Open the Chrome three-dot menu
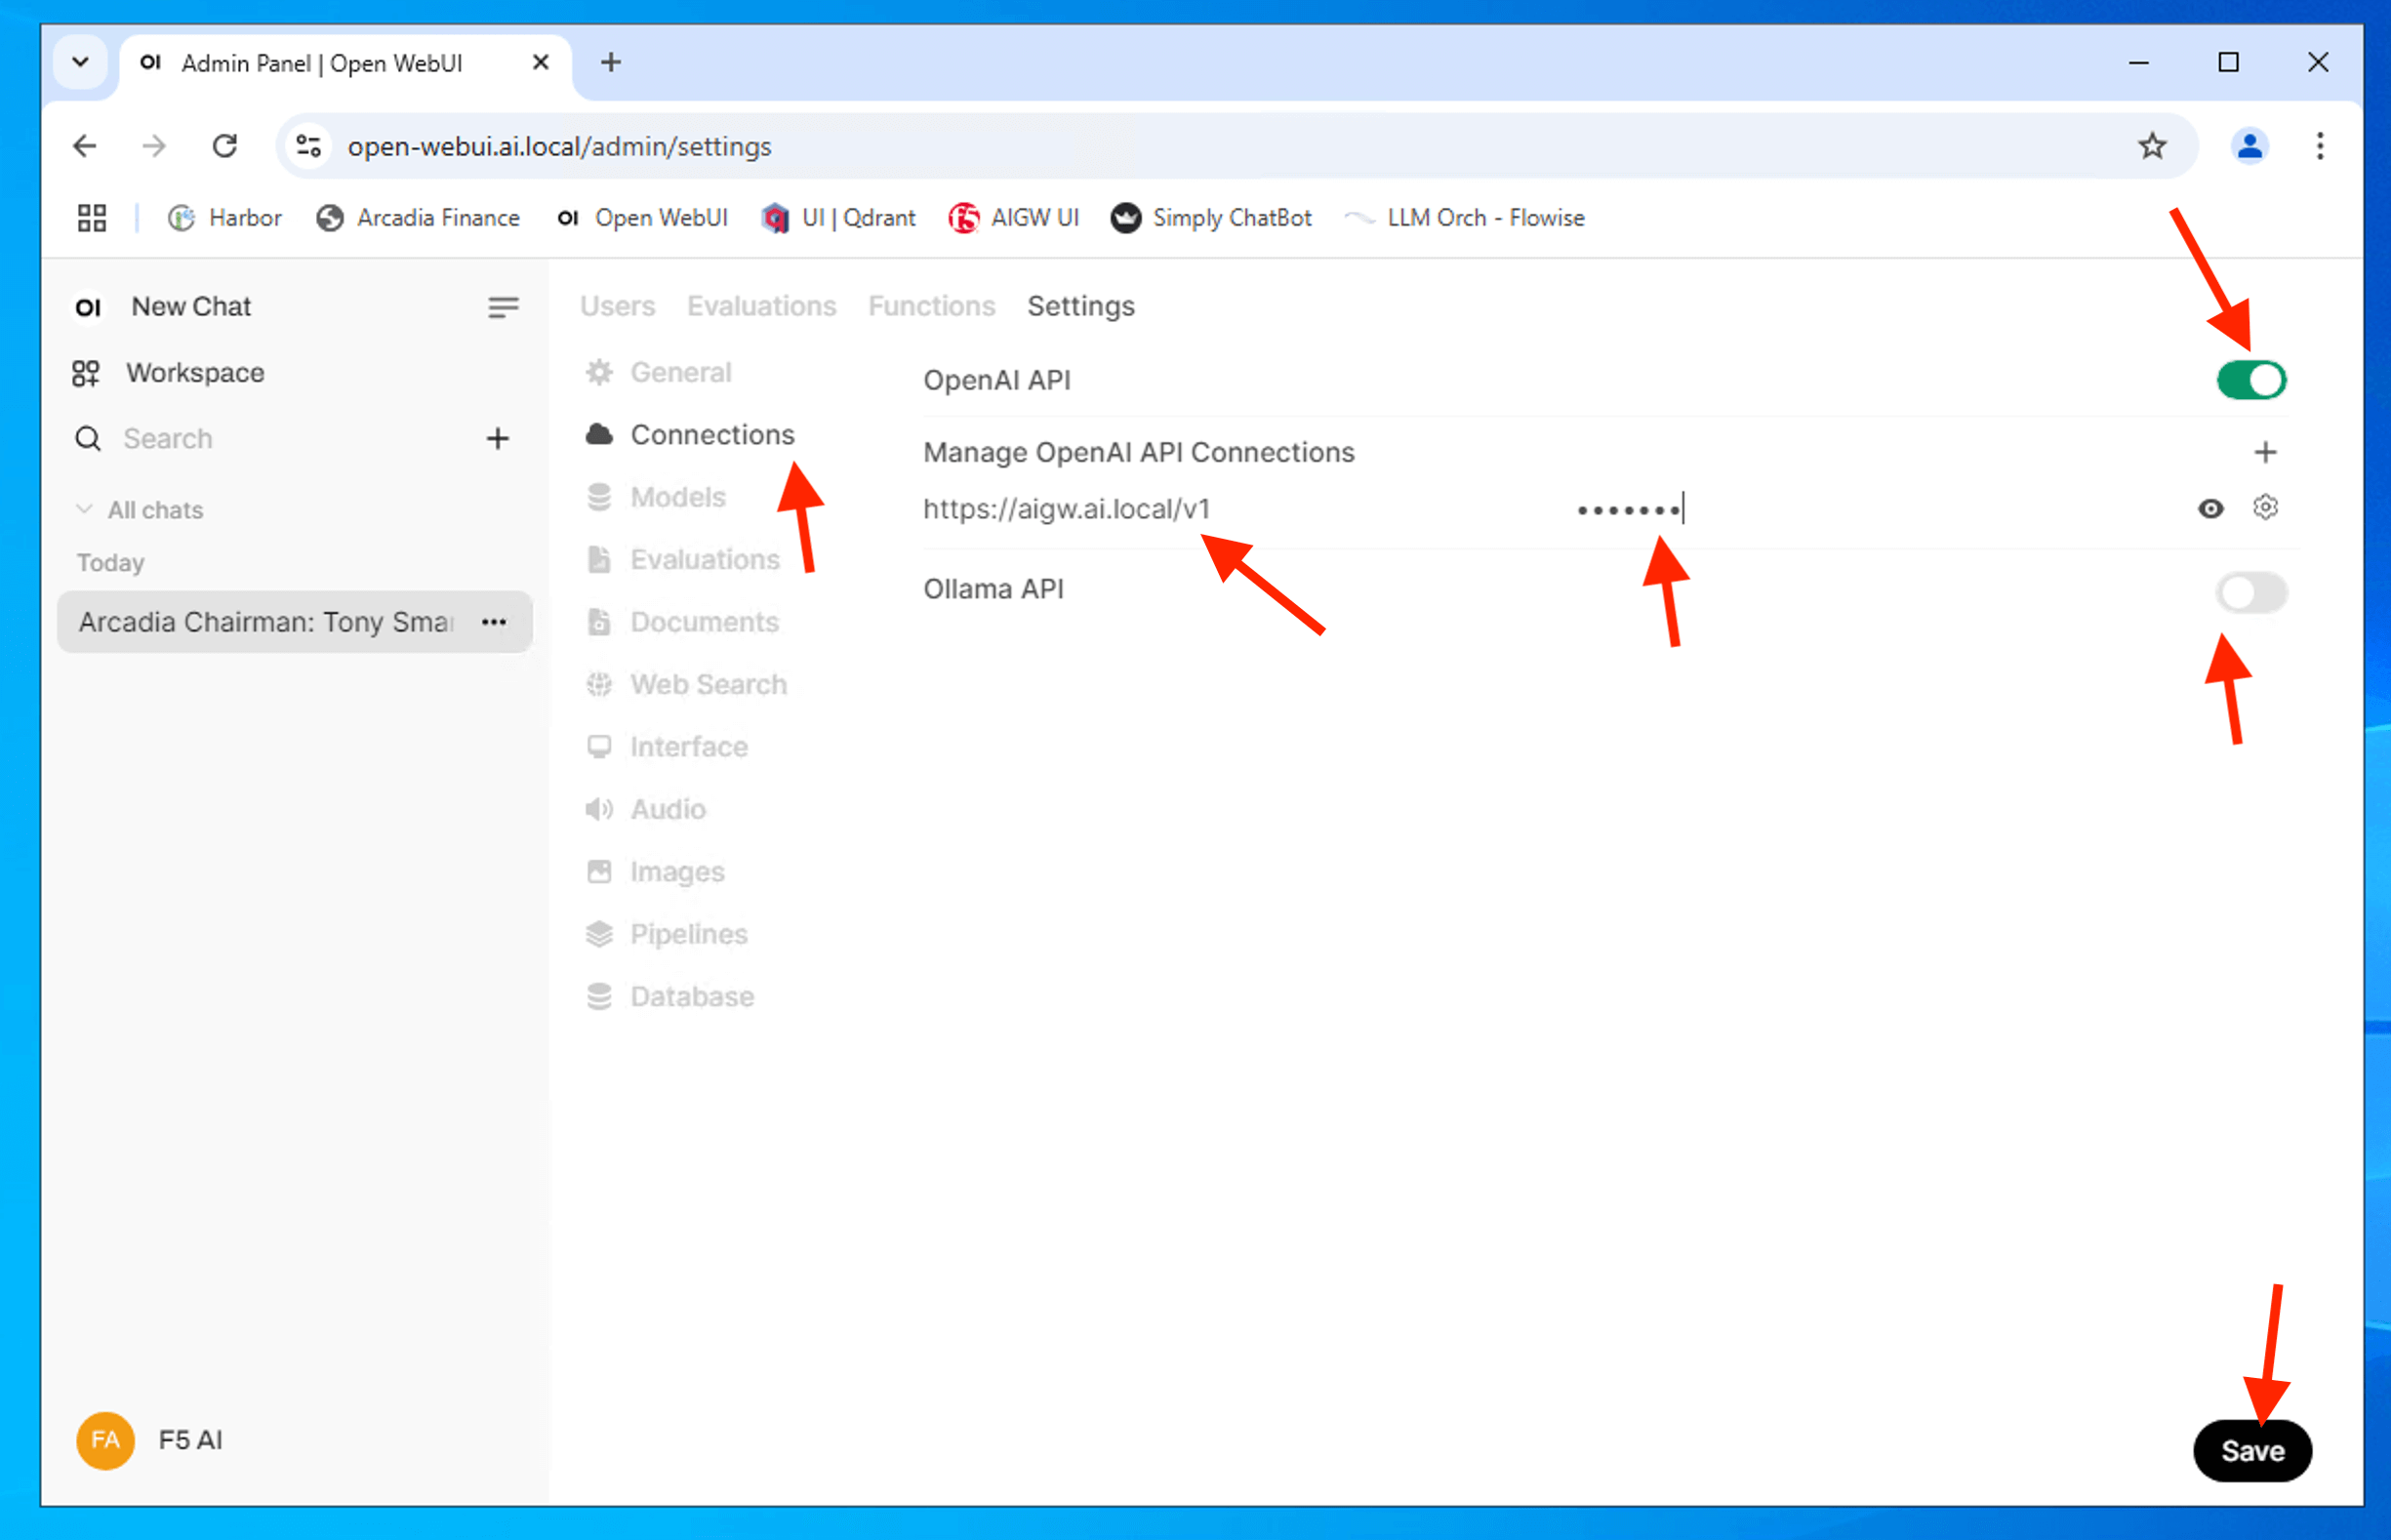 (2319, 146)
